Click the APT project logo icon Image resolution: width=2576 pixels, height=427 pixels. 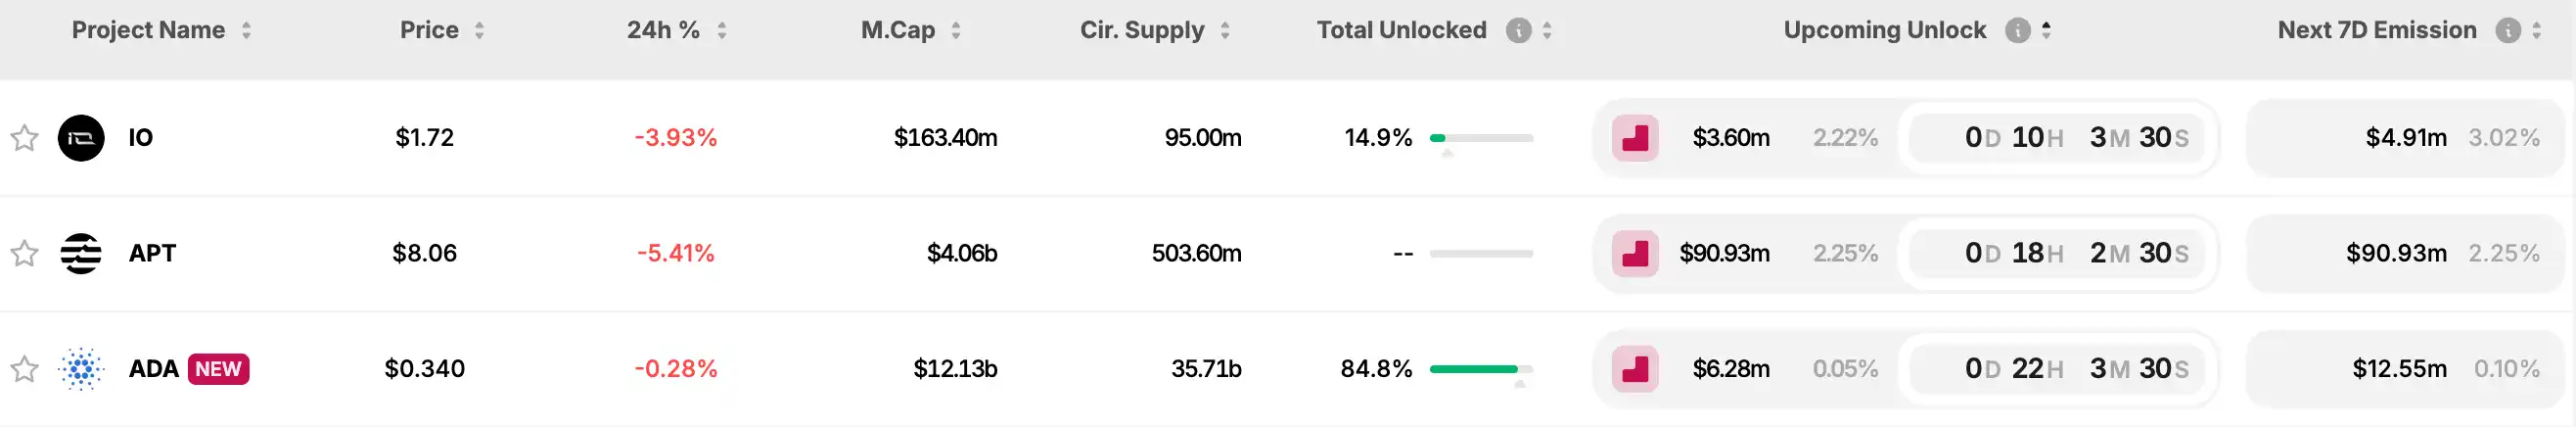pyautogui.click(x=81, y=254)
